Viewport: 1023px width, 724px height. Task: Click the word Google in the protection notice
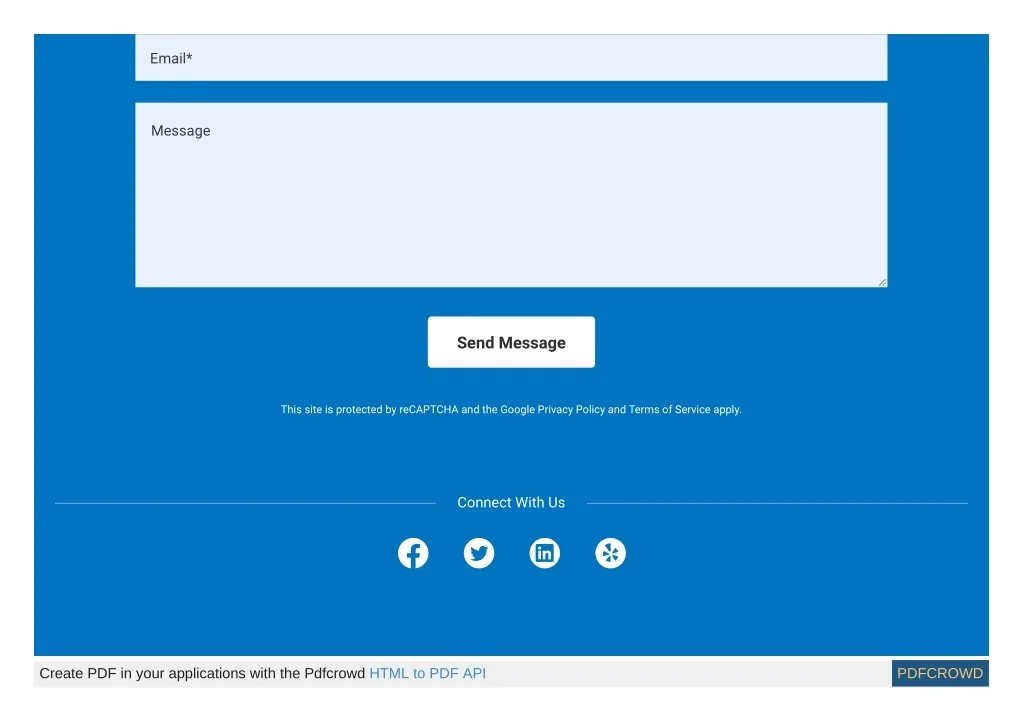click(x=517, y=410)
